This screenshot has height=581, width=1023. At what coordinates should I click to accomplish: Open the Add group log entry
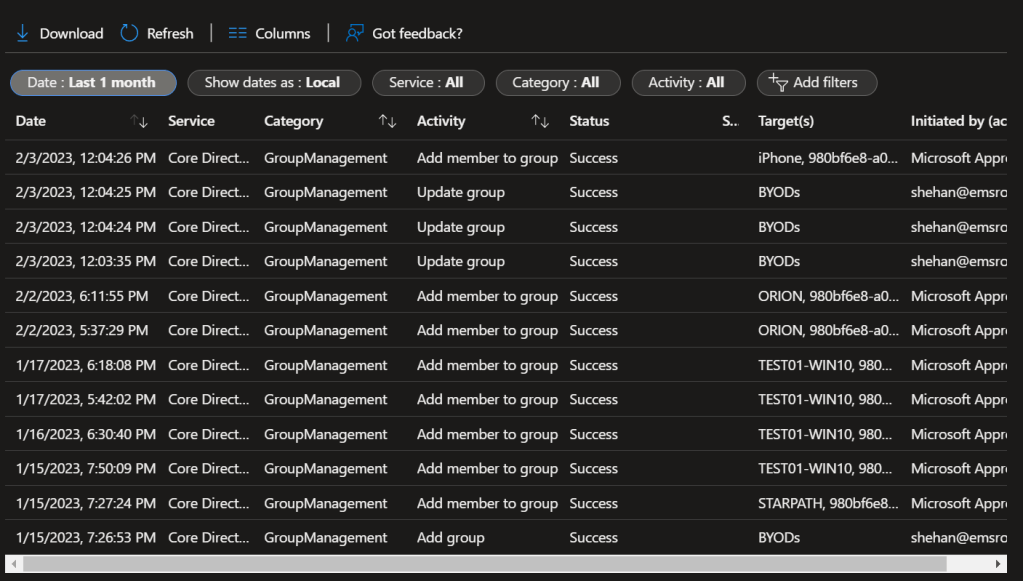[450, 538]
